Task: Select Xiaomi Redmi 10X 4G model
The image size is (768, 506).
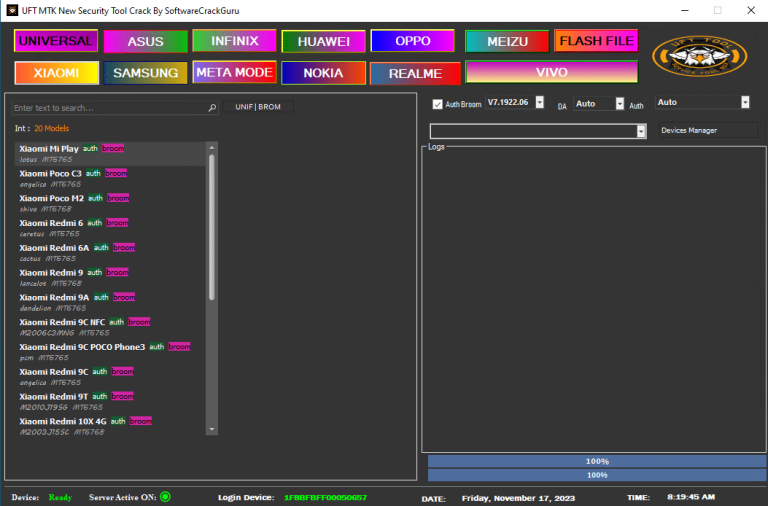Action: (x=111, y=426)
